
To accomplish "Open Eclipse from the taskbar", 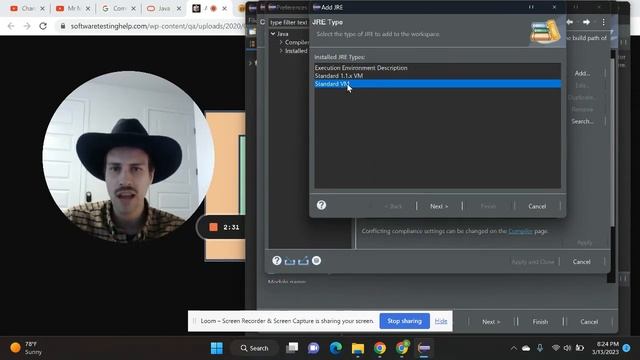I will [424, 348].
